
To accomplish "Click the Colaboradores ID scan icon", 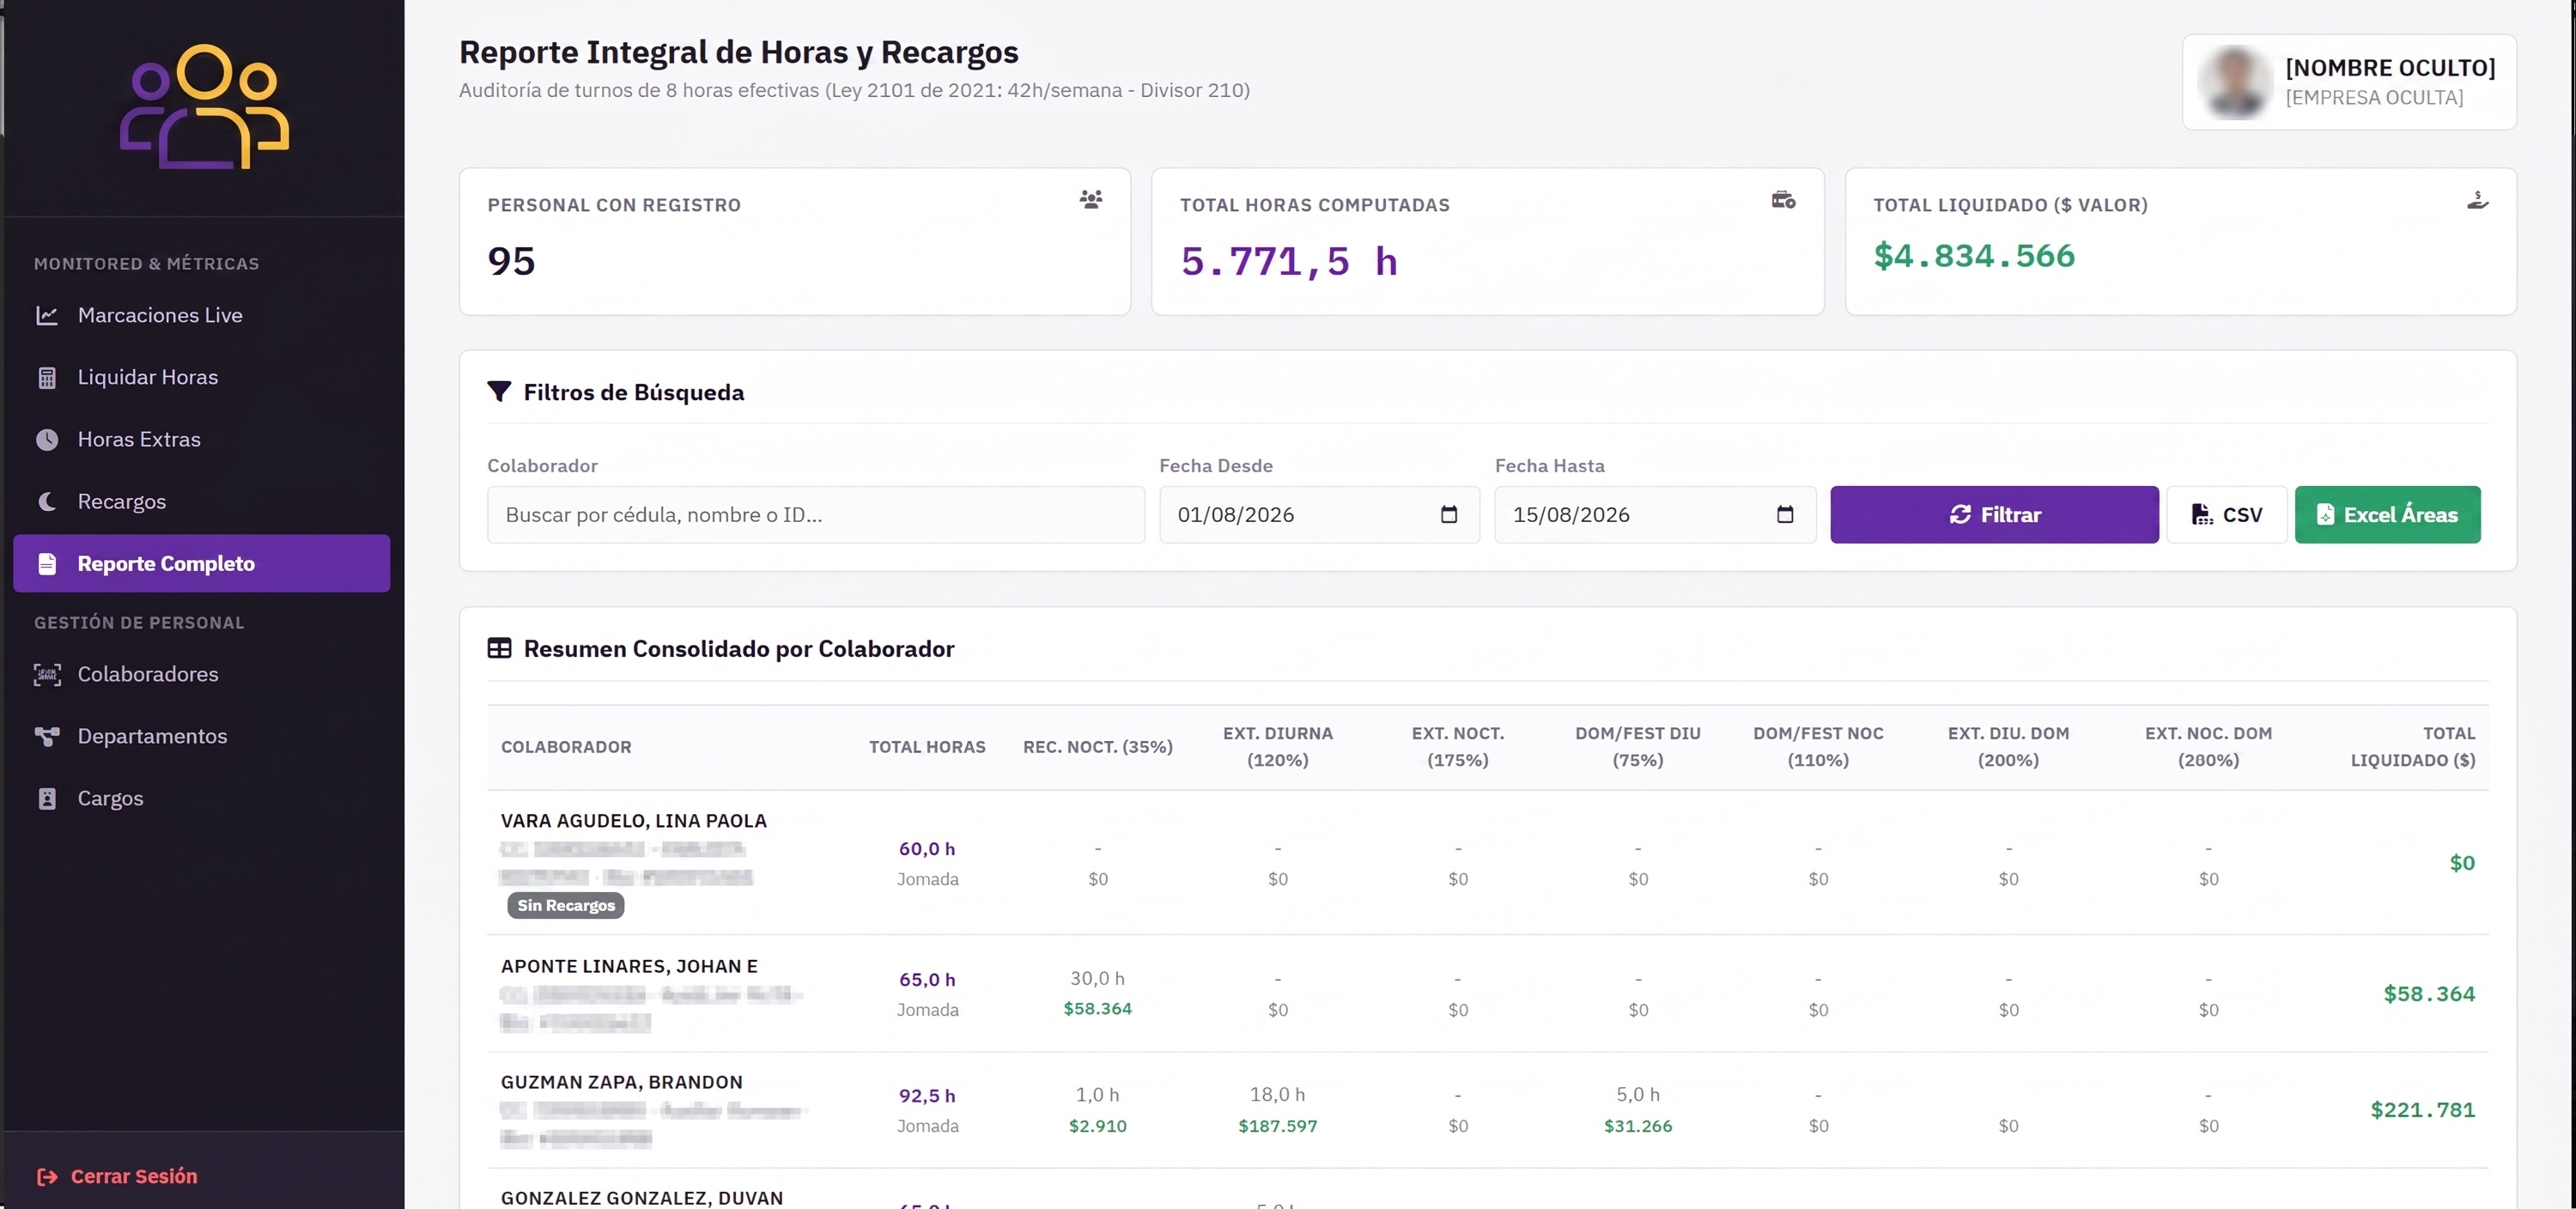I will coord(47,675).
